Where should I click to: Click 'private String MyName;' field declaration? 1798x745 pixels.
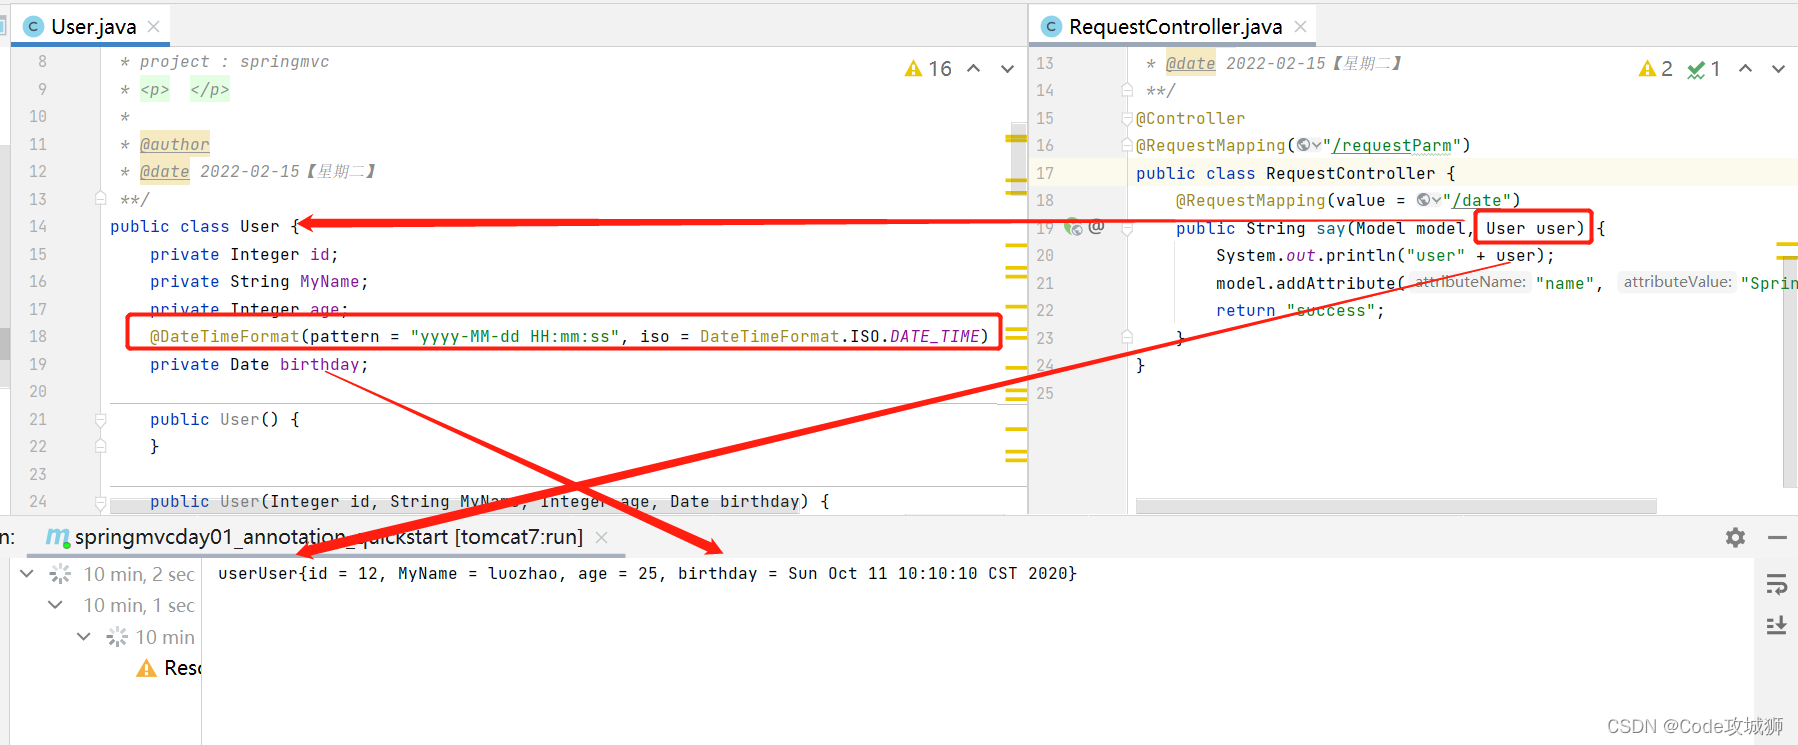tap(259, 281)
